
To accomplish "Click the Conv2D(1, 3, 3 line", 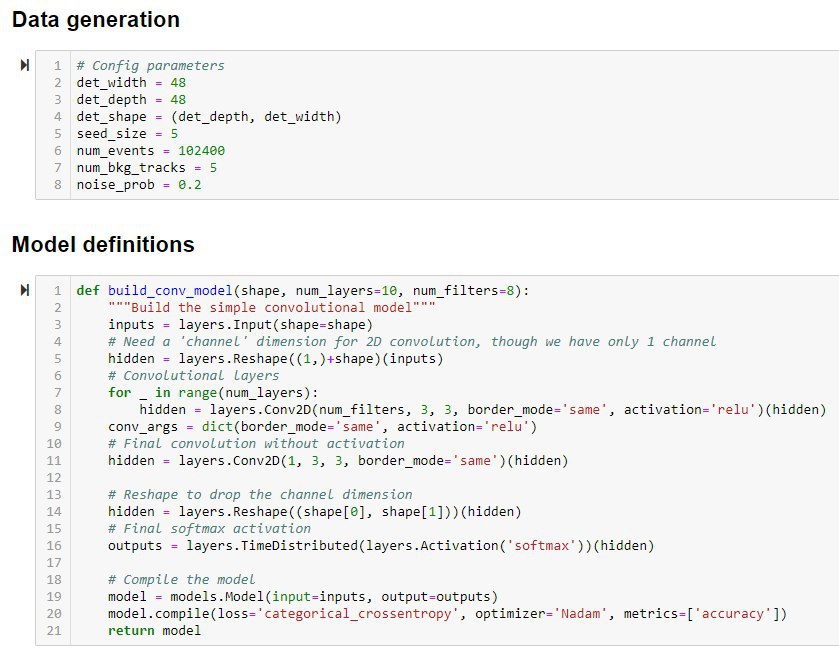I will click(x=338, y=461).
